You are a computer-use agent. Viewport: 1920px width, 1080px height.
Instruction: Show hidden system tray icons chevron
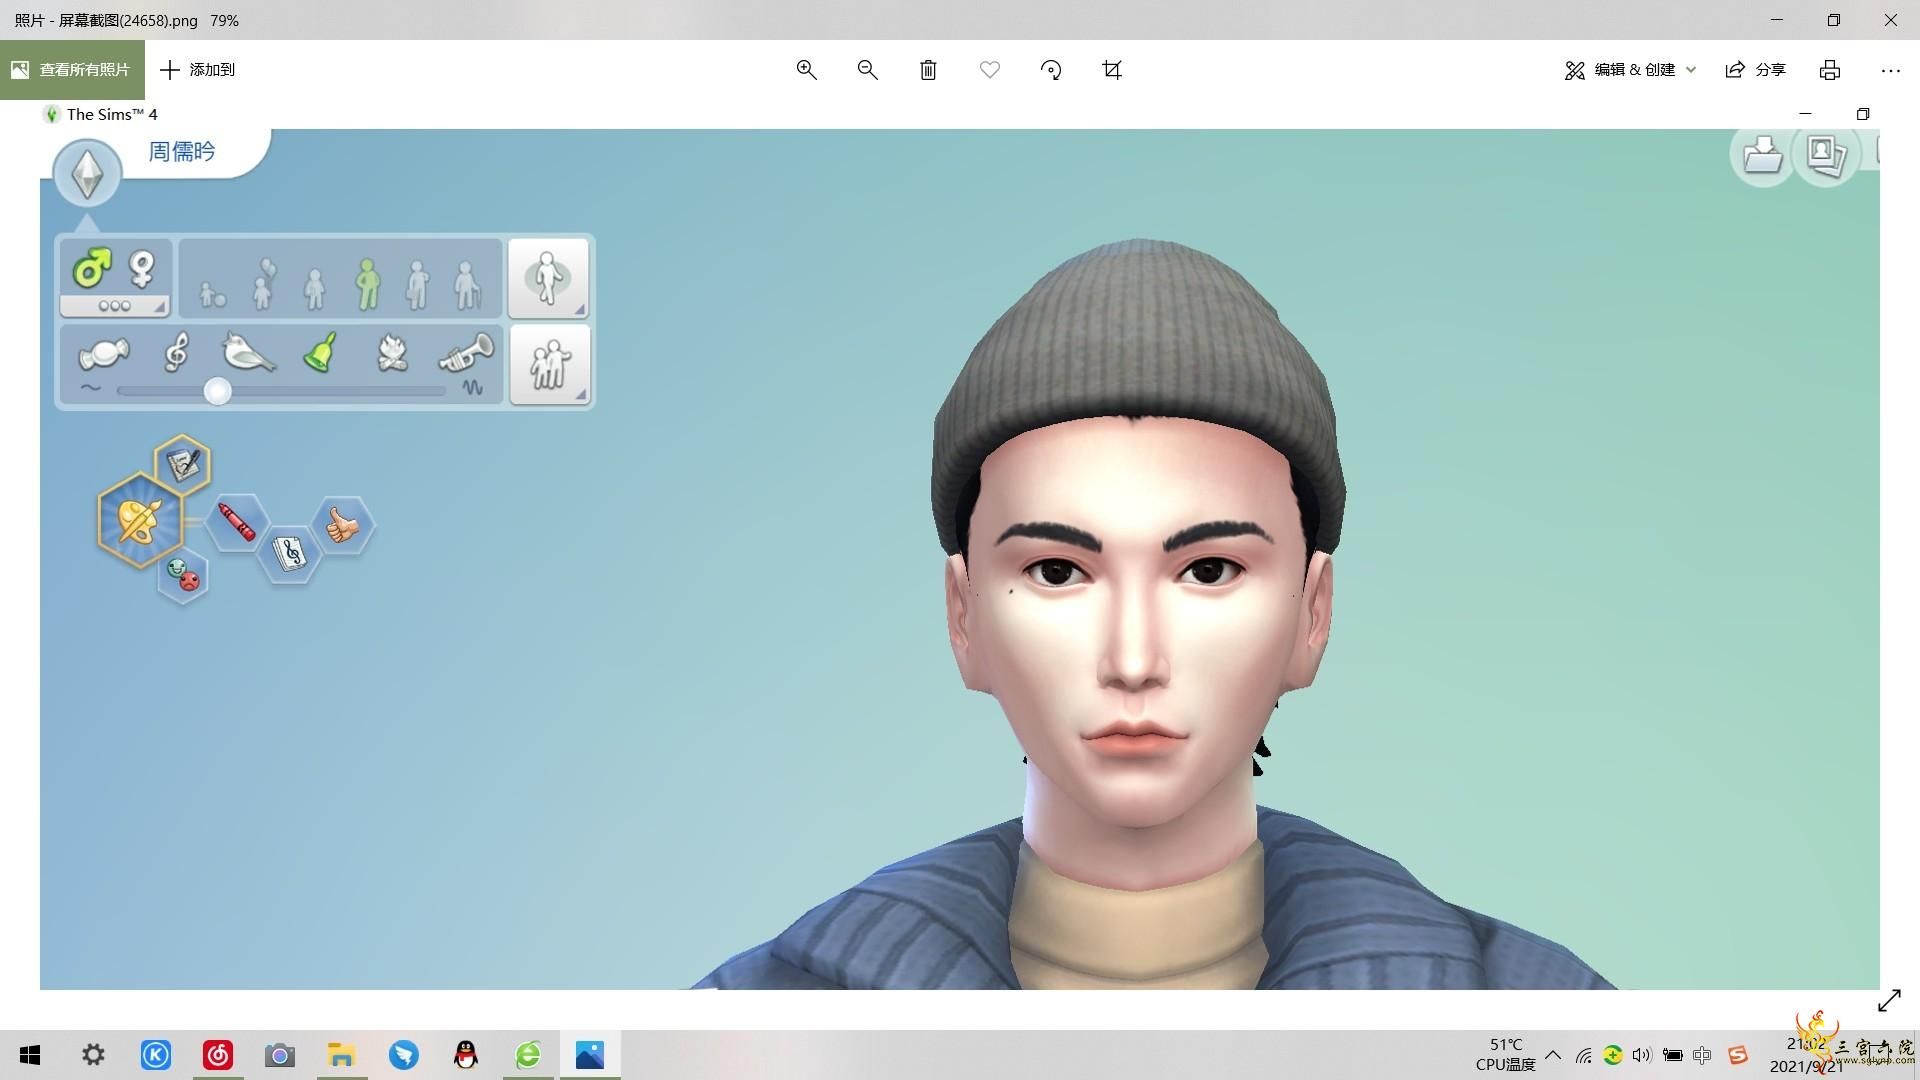point(1553,1055)
